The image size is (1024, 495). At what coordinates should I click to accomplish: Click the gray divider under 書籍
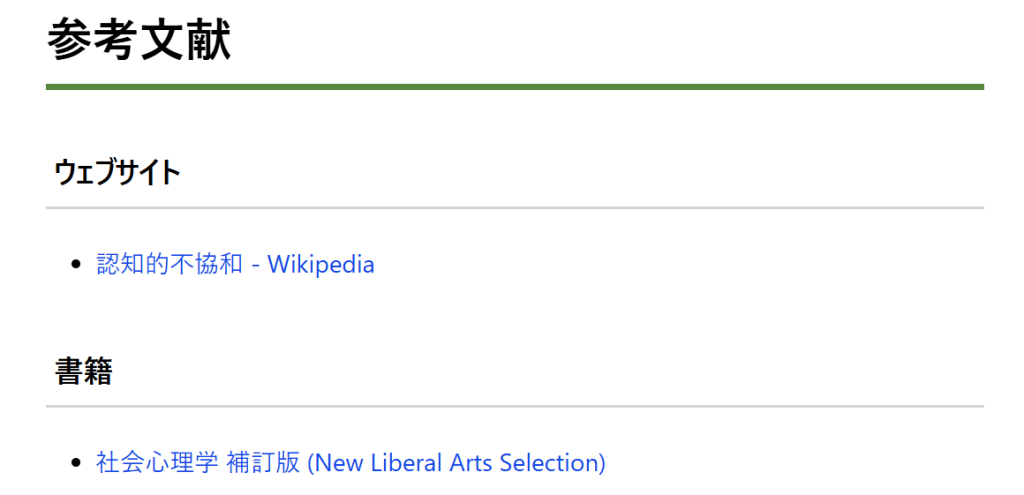point(514,406)
